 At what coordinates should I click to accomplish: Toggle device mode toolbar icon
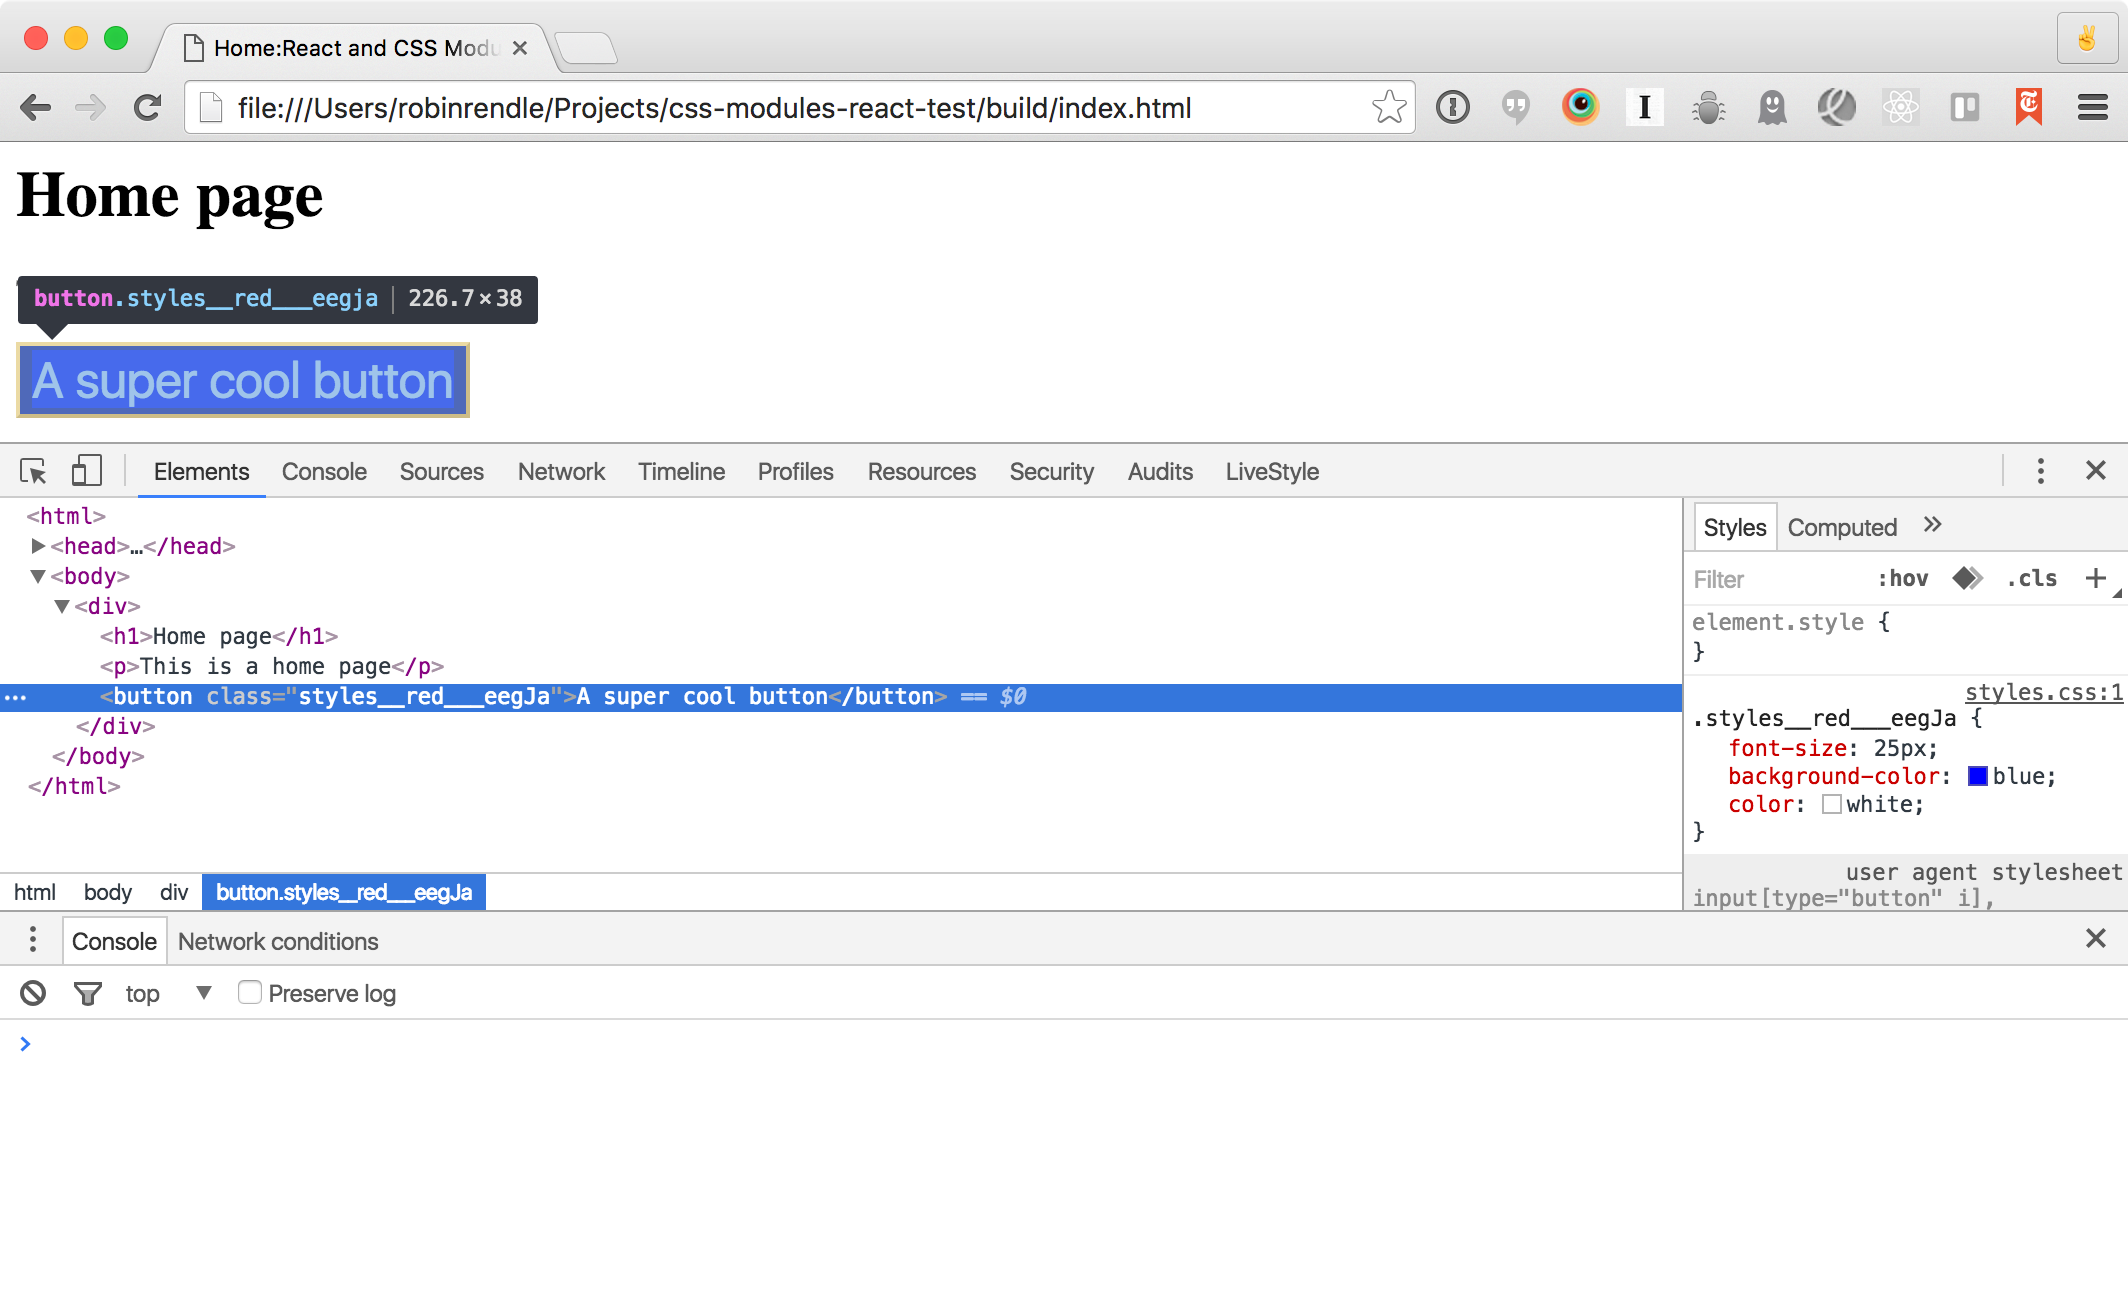[x=87, y=471]
